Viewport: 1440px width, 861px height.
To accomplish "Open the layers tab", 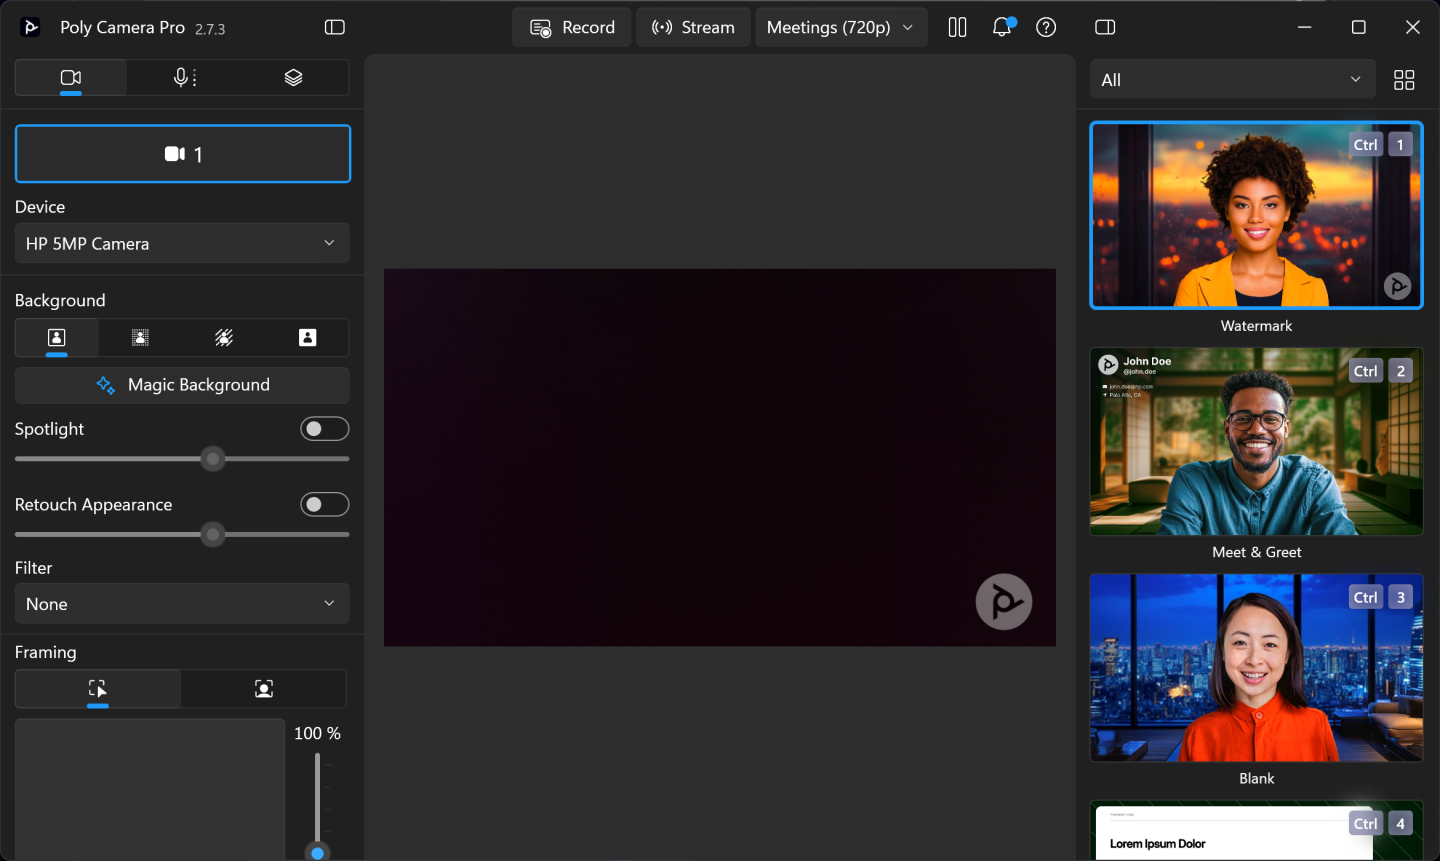I will coord(293,78).
